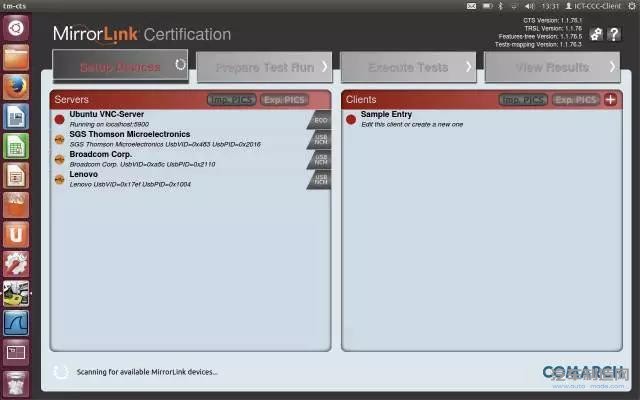The image size is (640, 400).
Task: Switch to View Results tab
Action: pyautogui.click(x=552, y=67)
